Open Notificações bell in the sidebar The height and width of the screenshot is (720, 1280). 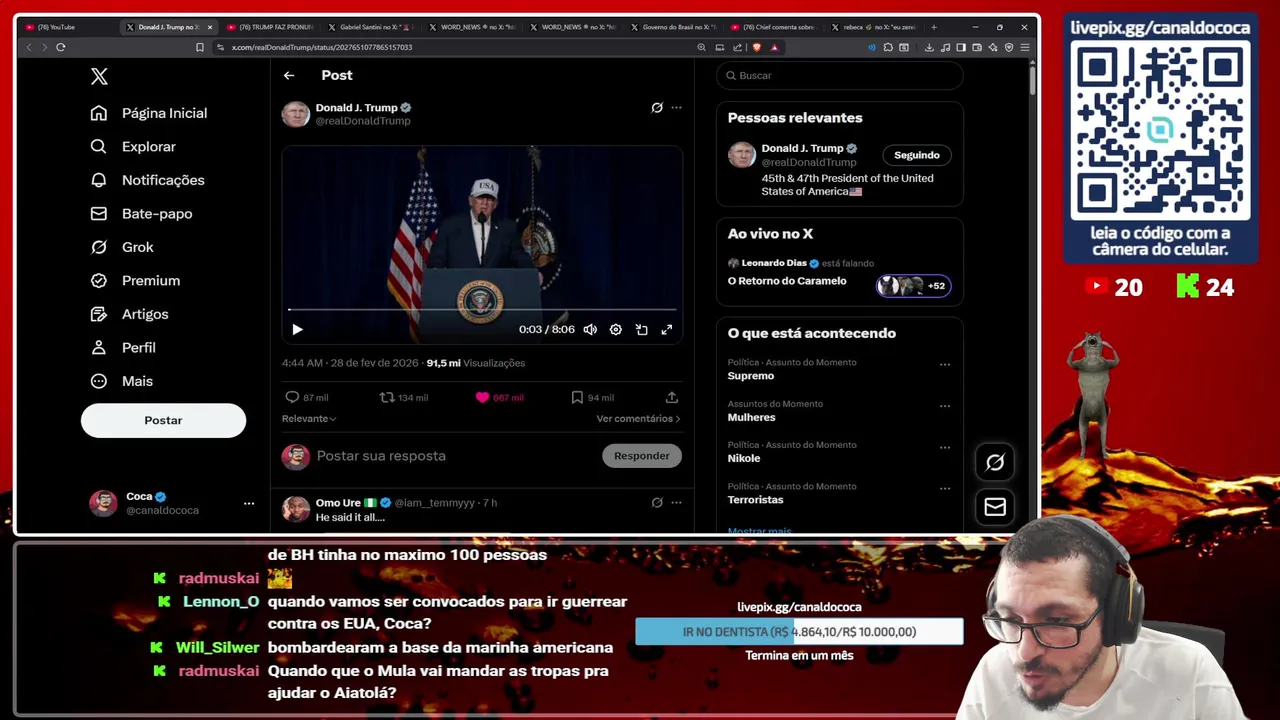point(98,180)
